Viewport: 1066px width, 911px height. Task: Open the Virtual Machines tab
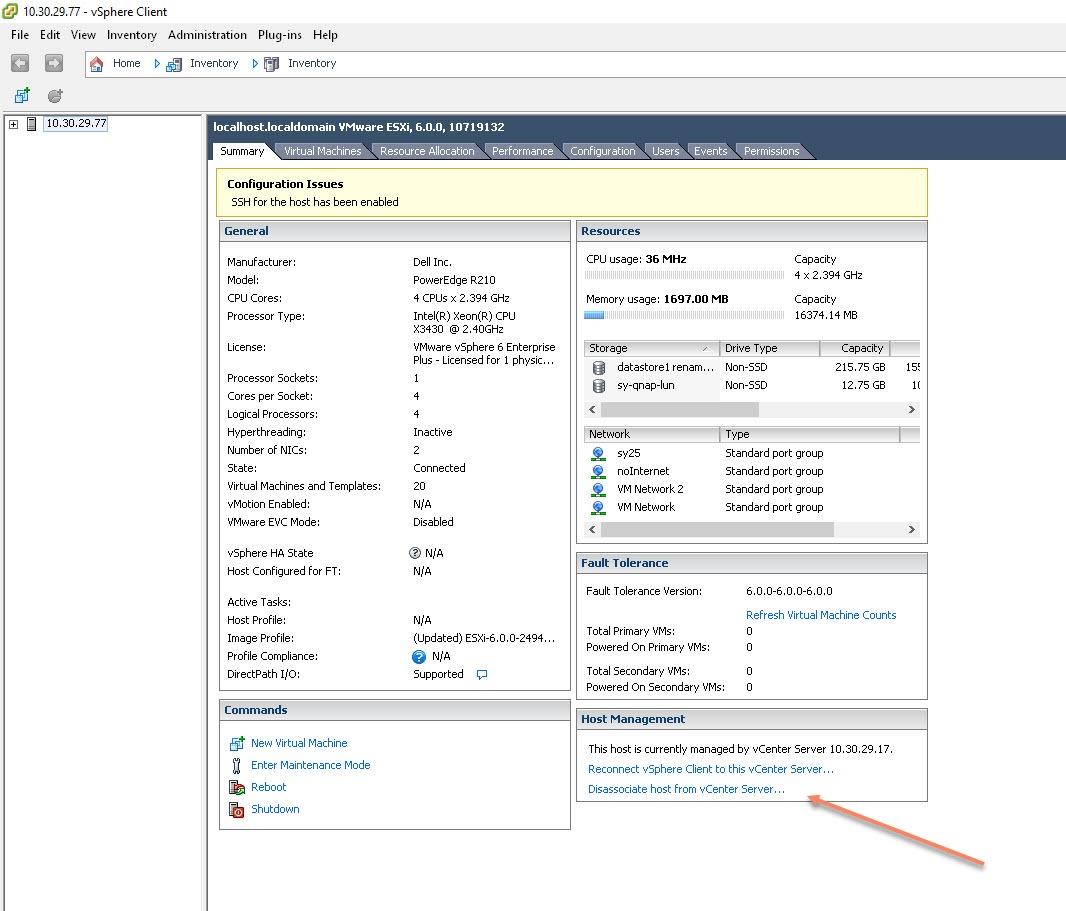pos(322,151)
